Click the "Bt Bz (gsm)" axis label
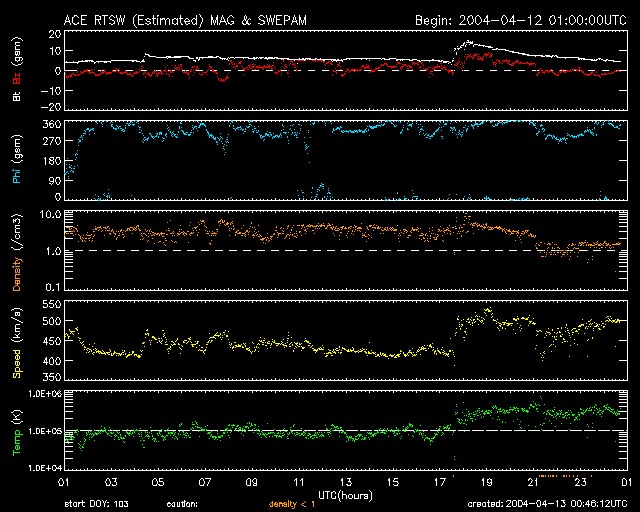Image resolution: width=640 pixels, height=512 pixels. pos(17,70)
